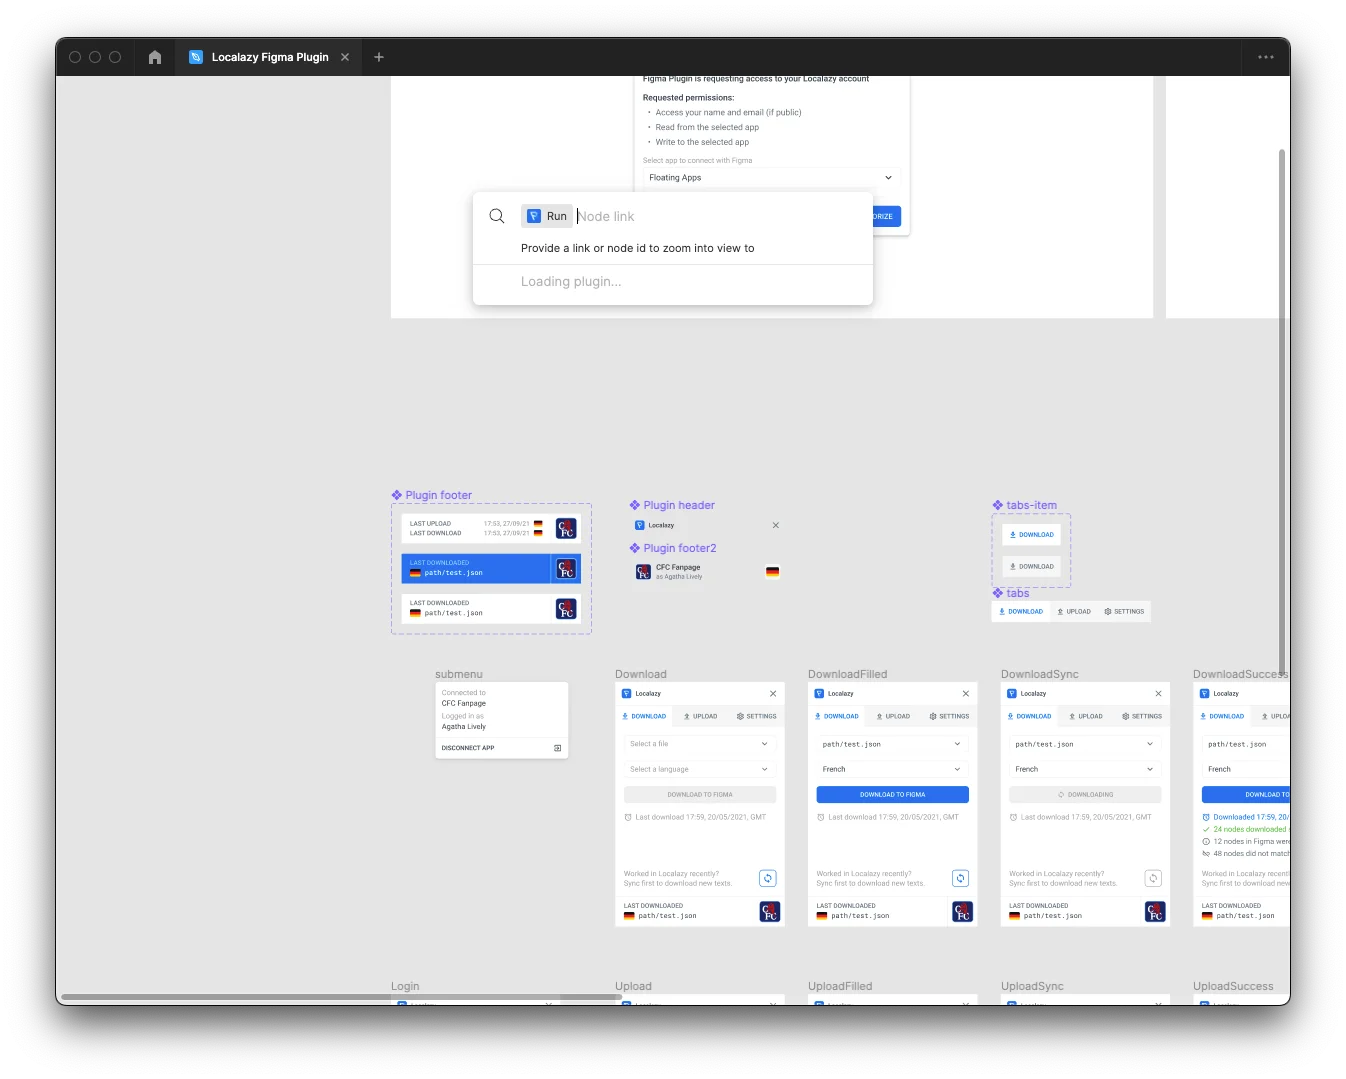
Task: Click the ellipsis menu icon at top right
Action: coord(1265,57)
